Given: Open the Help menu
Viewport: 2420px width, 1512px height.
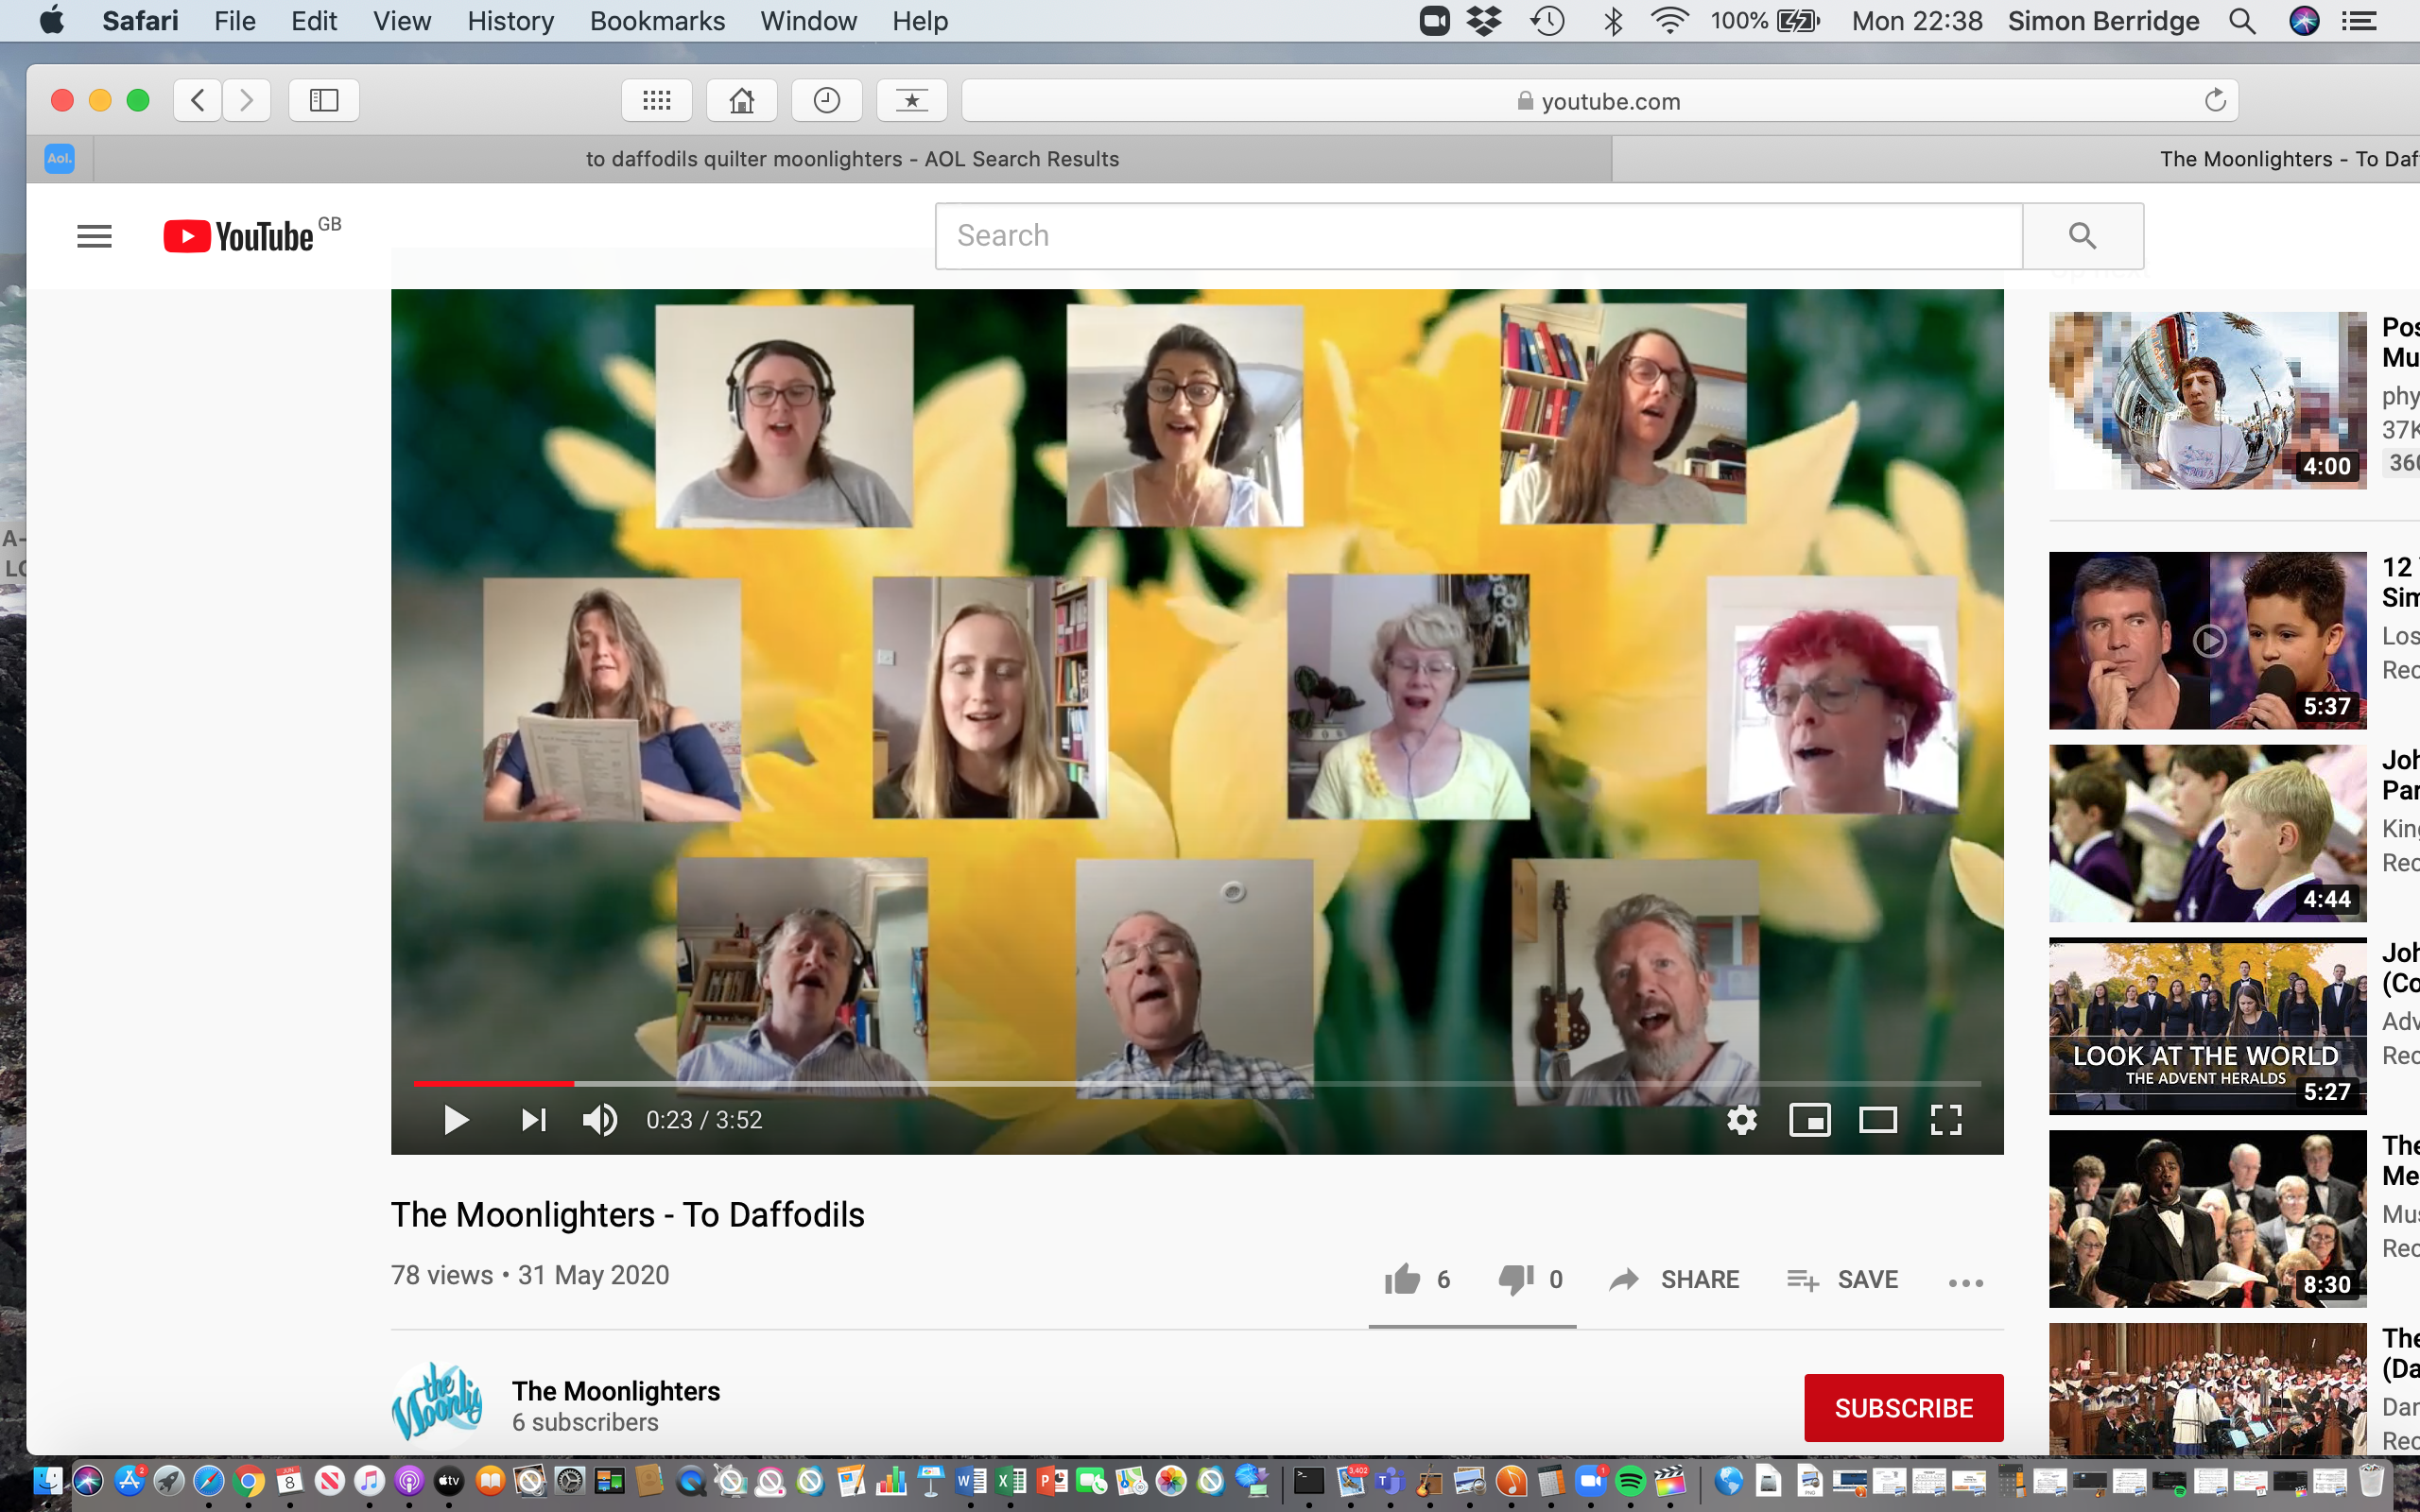Looking at the screenshot, I should point(920,21).
